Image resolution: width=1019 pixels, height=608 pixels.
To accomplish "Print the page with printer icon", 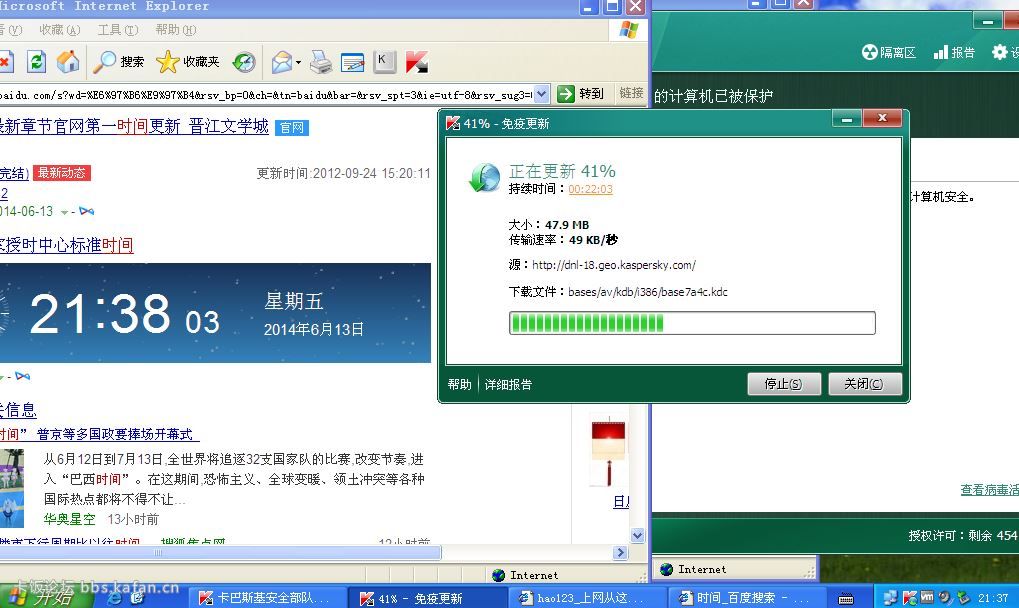I will [320, 62].
